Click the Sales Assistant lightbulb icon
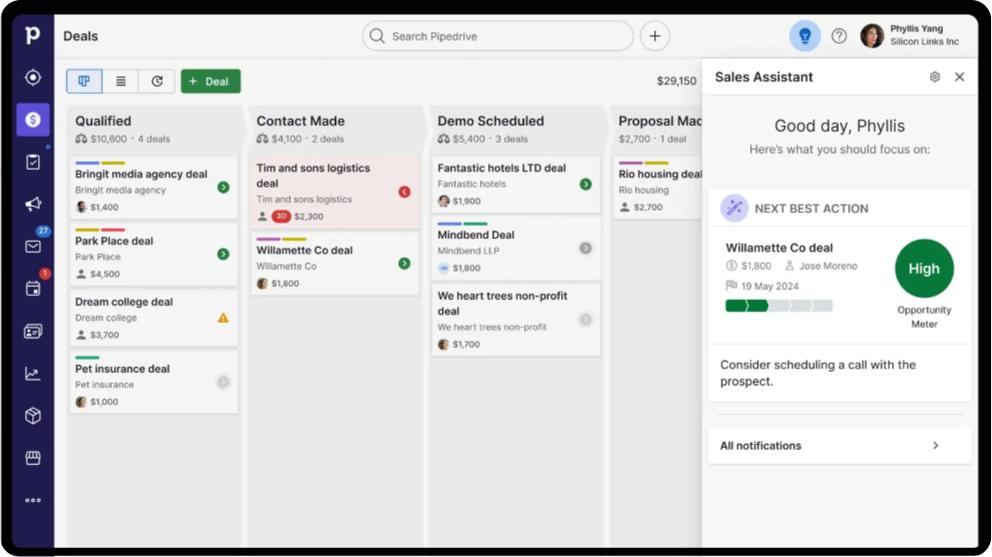This screenshot has height=557, width=992. pyautogui.click(x=804, y=36)
